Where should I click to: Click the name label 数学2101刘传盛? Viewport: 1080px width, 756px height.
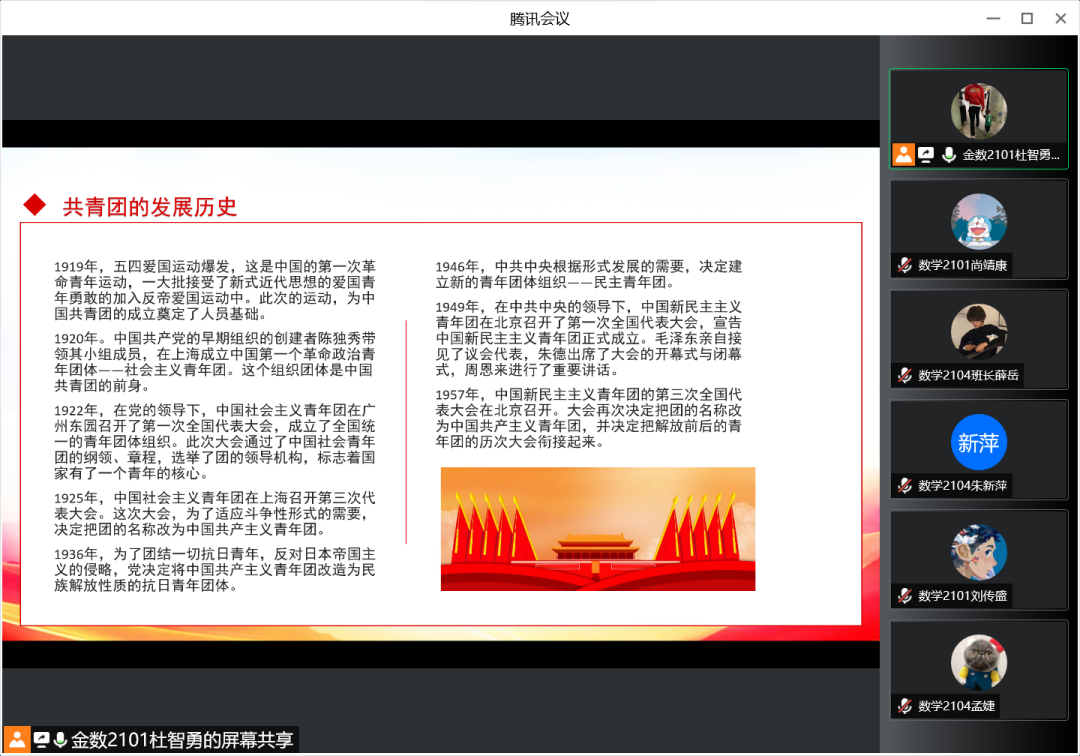pos(963,595)
